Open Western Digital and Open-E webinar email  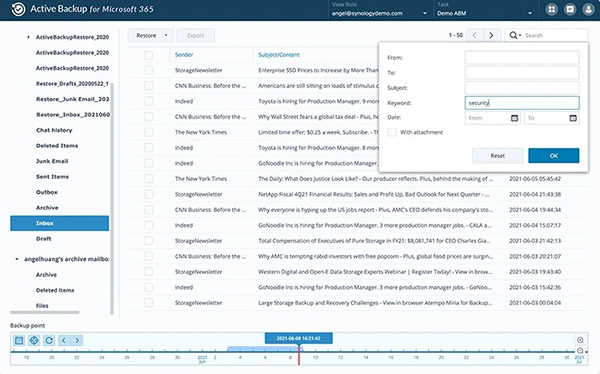(375, 272)
